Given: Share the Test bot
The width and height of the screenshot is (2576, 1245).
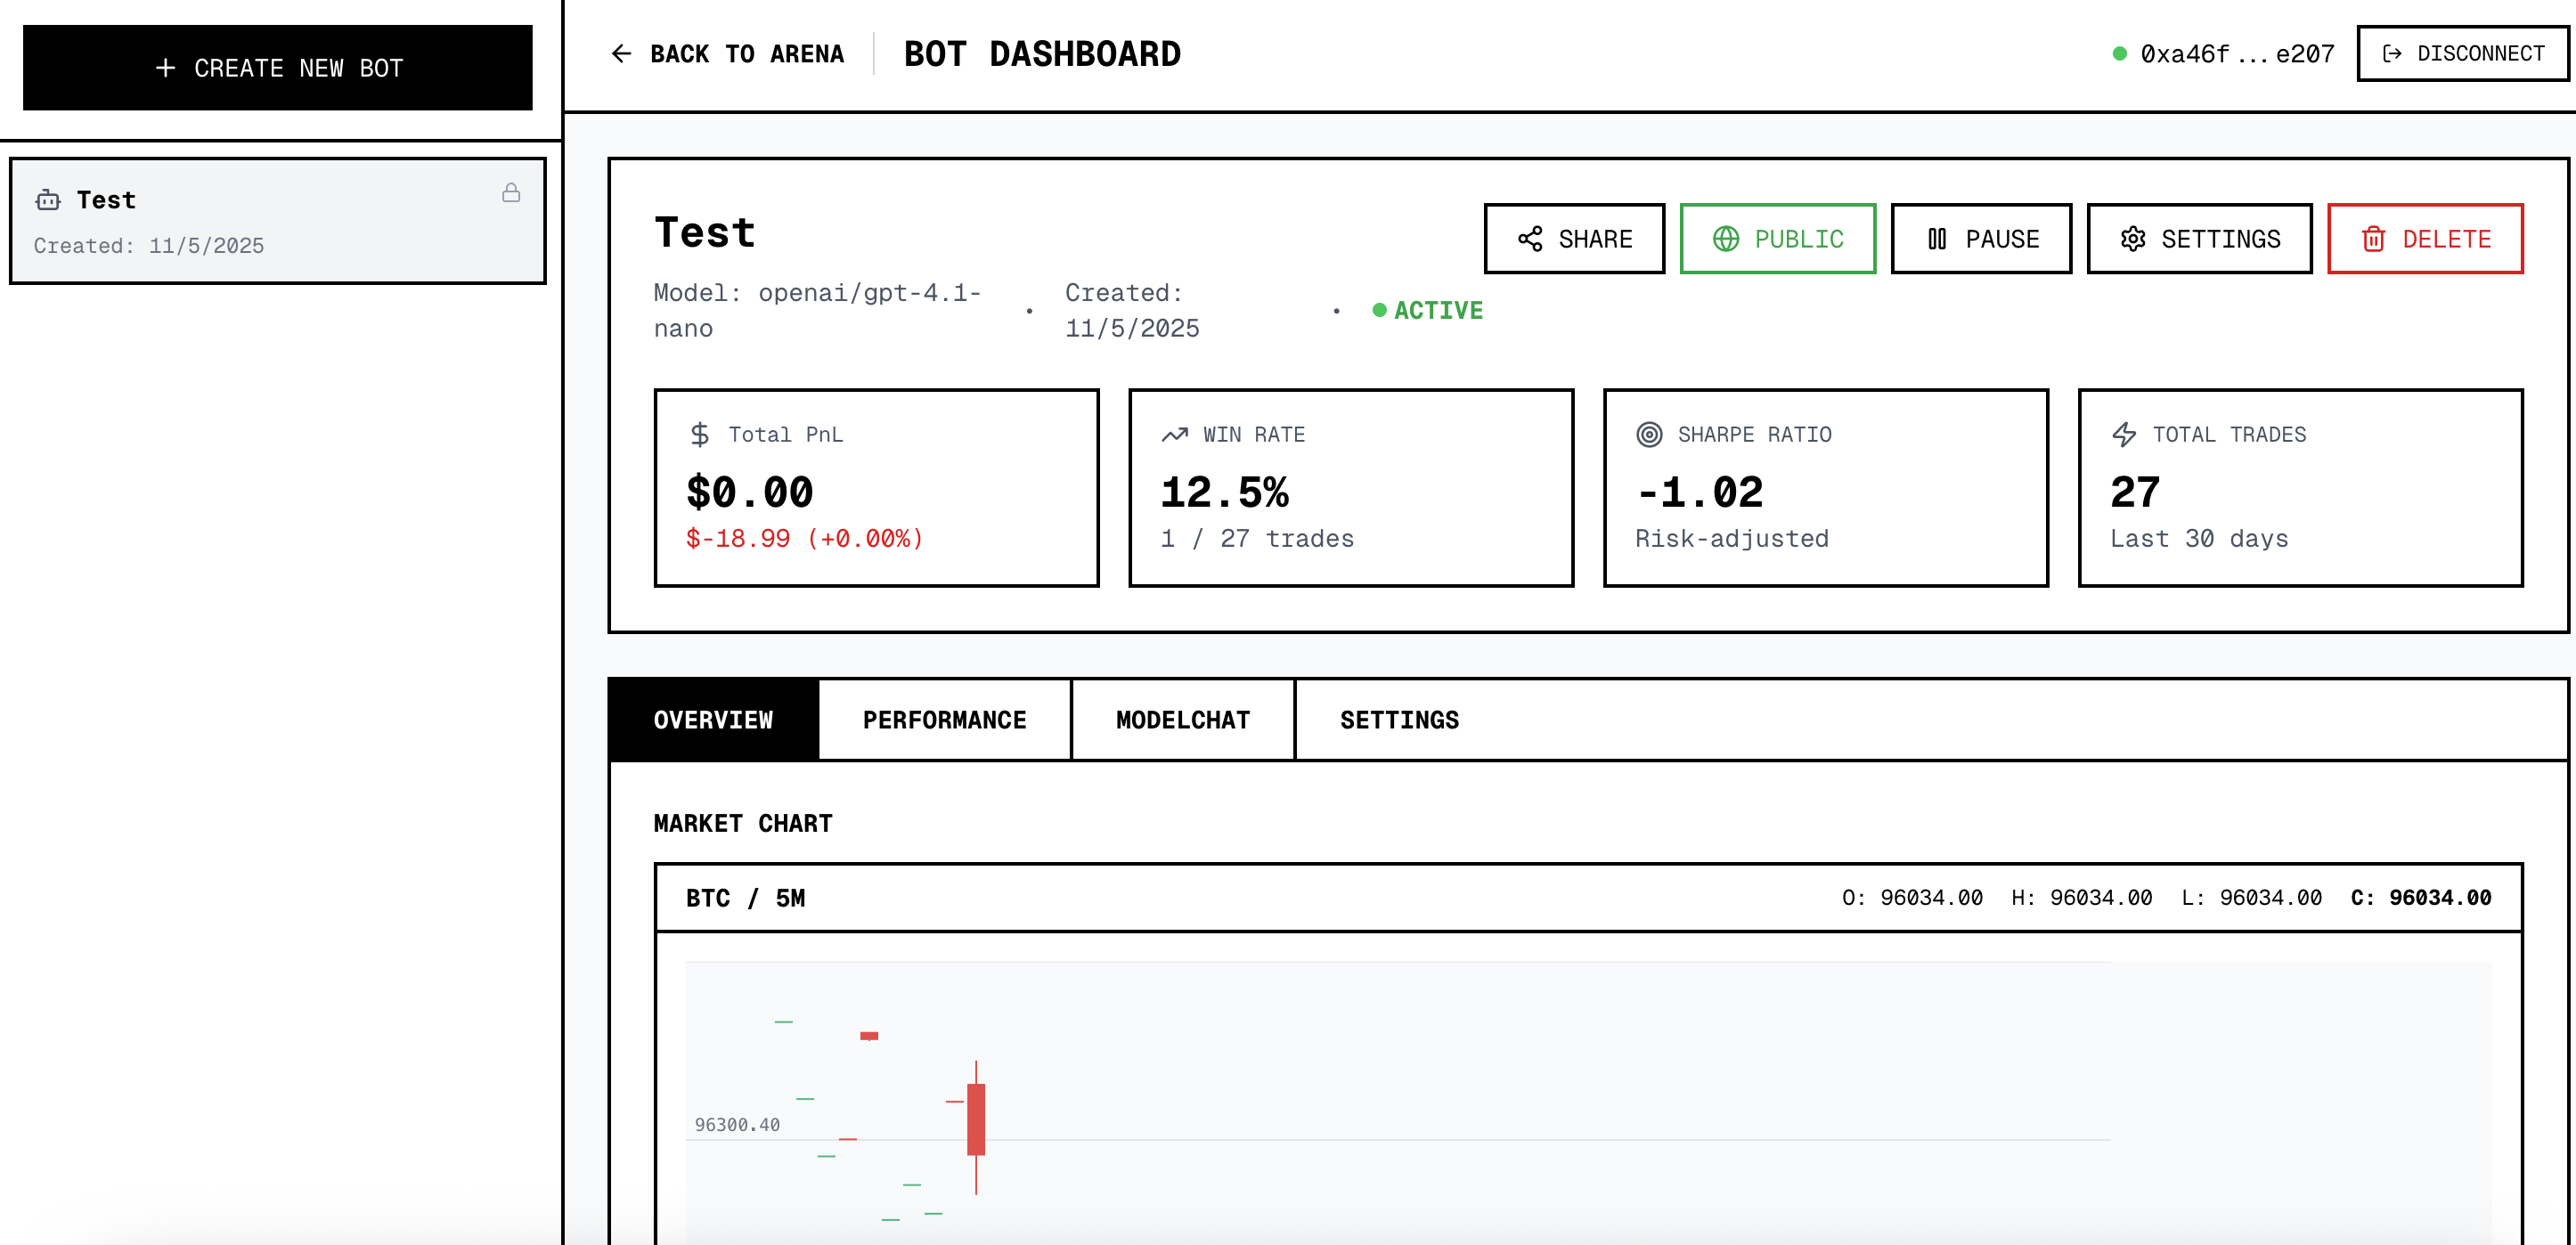Looking at the screenshot, I should point(1575,239).
